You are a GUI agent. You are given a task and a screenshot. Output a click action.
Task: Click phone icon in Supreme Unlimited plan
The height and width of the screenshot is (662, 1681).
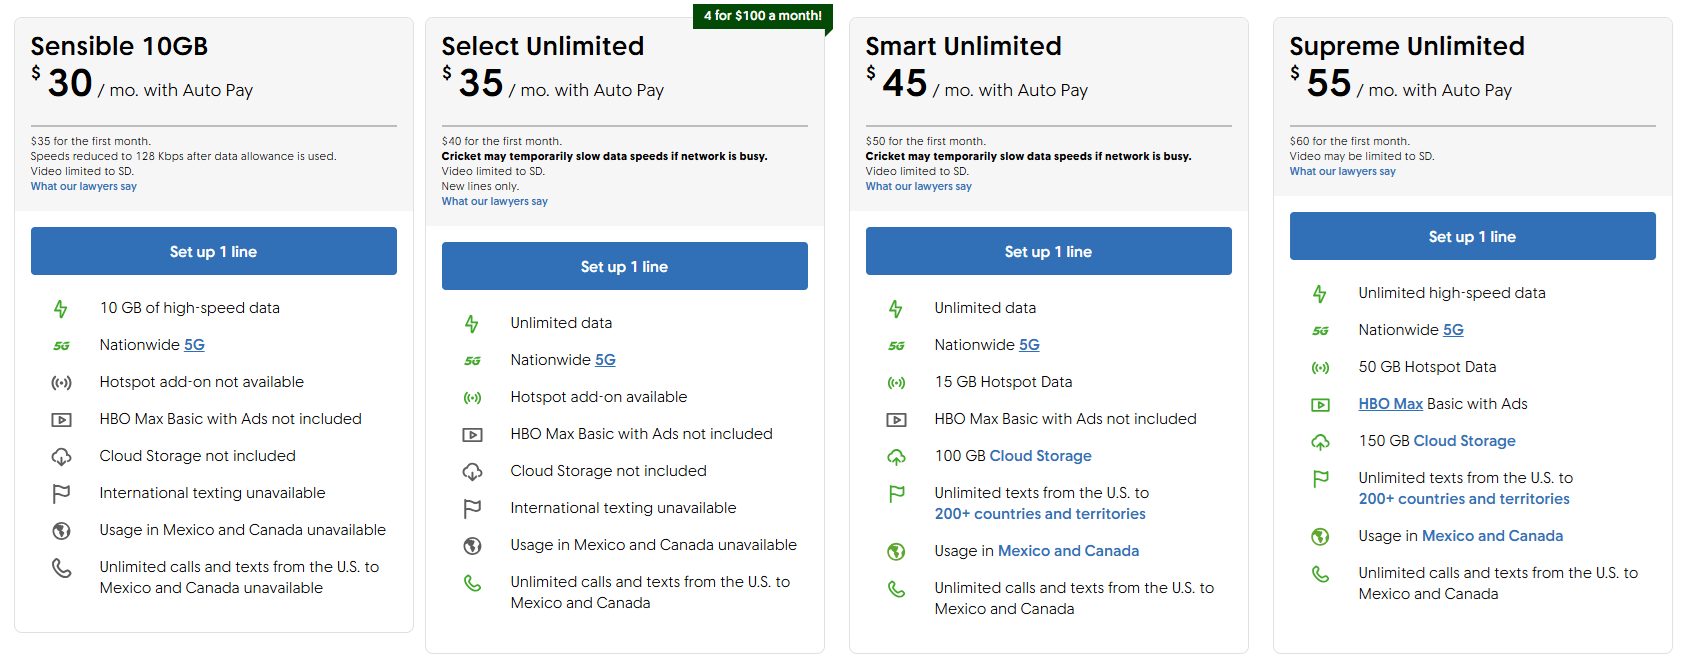(x=1320, y=574)
